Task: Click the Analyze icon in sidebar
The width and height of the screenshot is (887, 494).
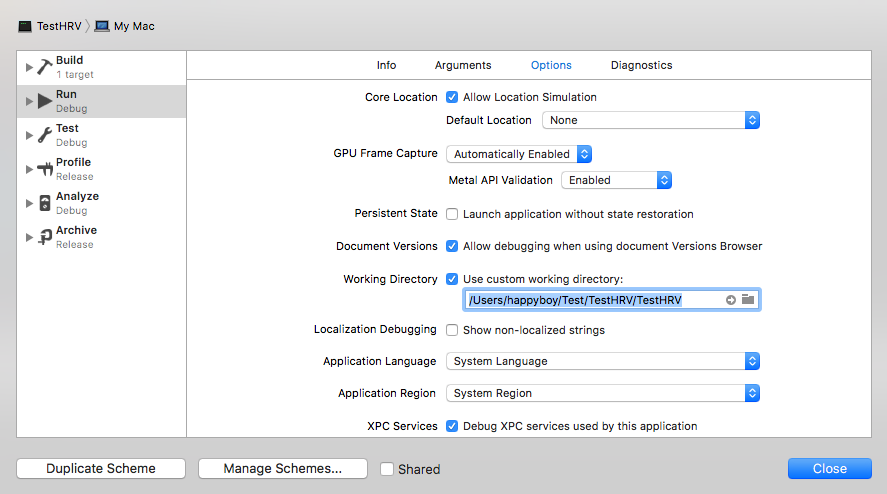Action: [45, 203]
